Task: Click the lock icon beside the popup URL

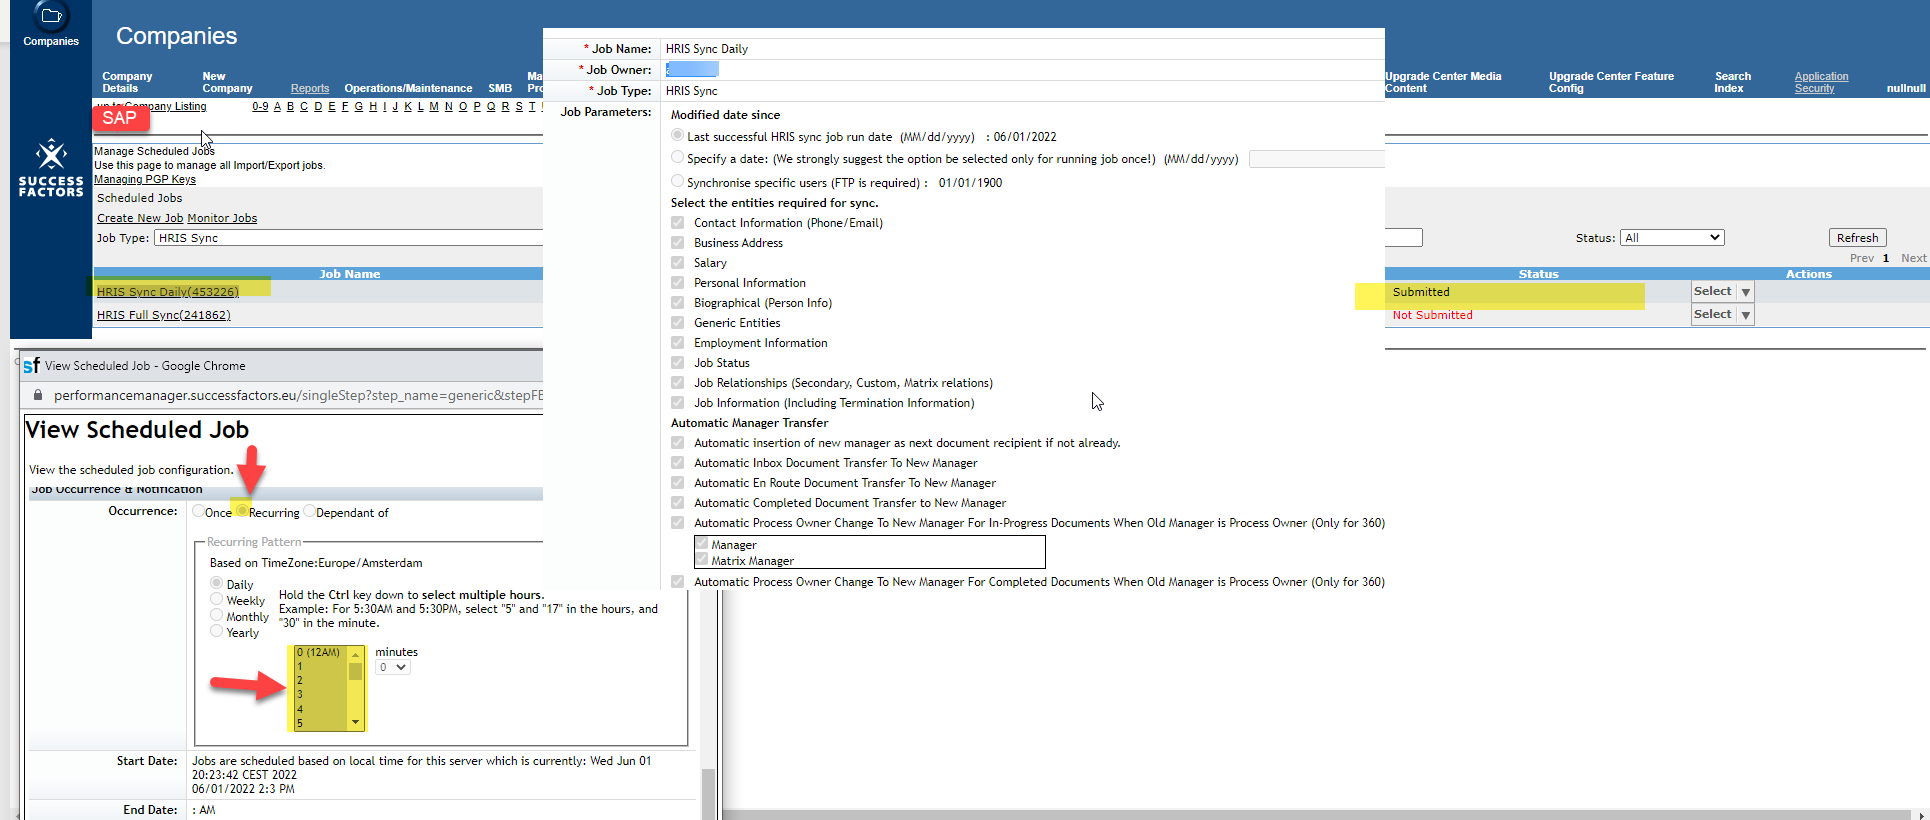Action: click(x=38, y=395)
